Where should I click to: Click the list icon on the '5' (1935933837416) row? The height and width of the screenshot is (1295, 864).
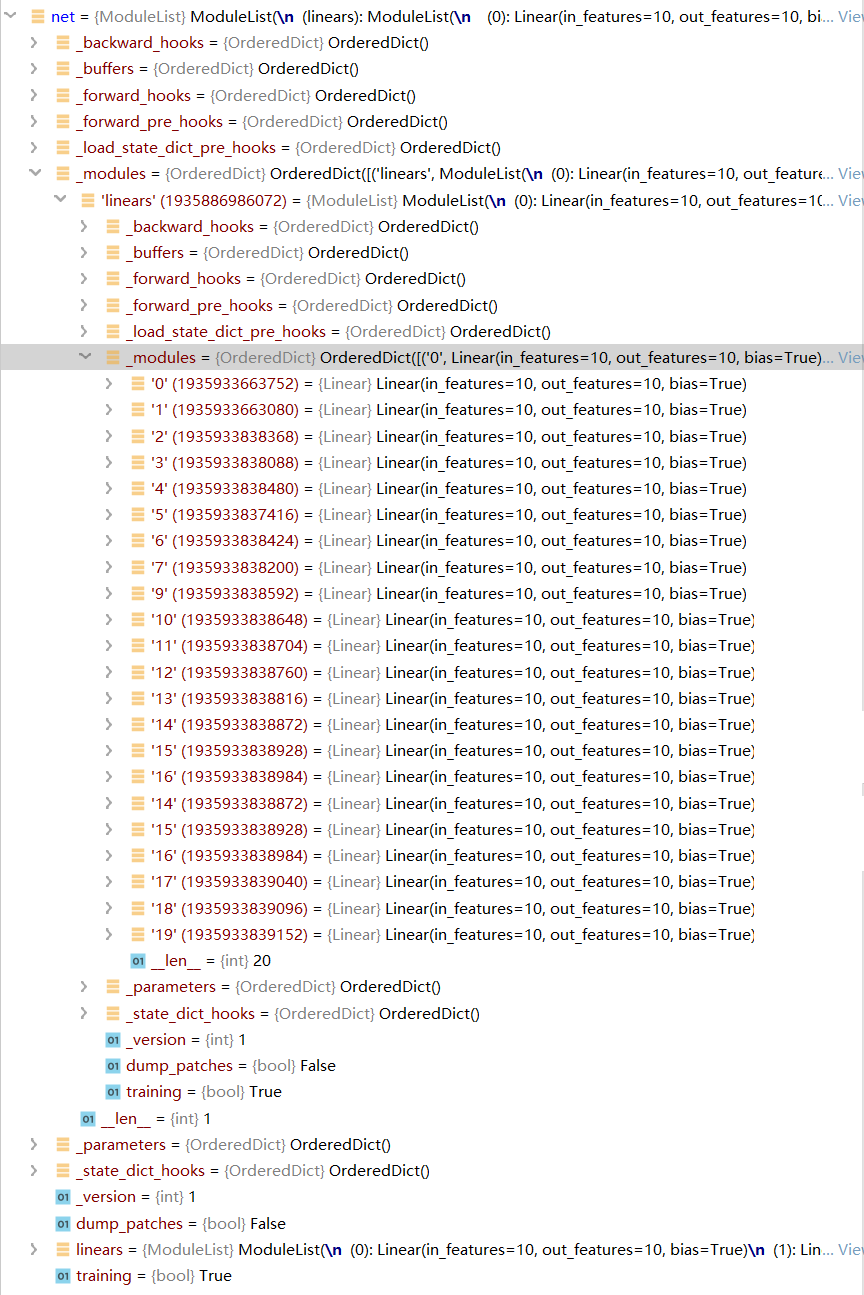click(138, 515)
